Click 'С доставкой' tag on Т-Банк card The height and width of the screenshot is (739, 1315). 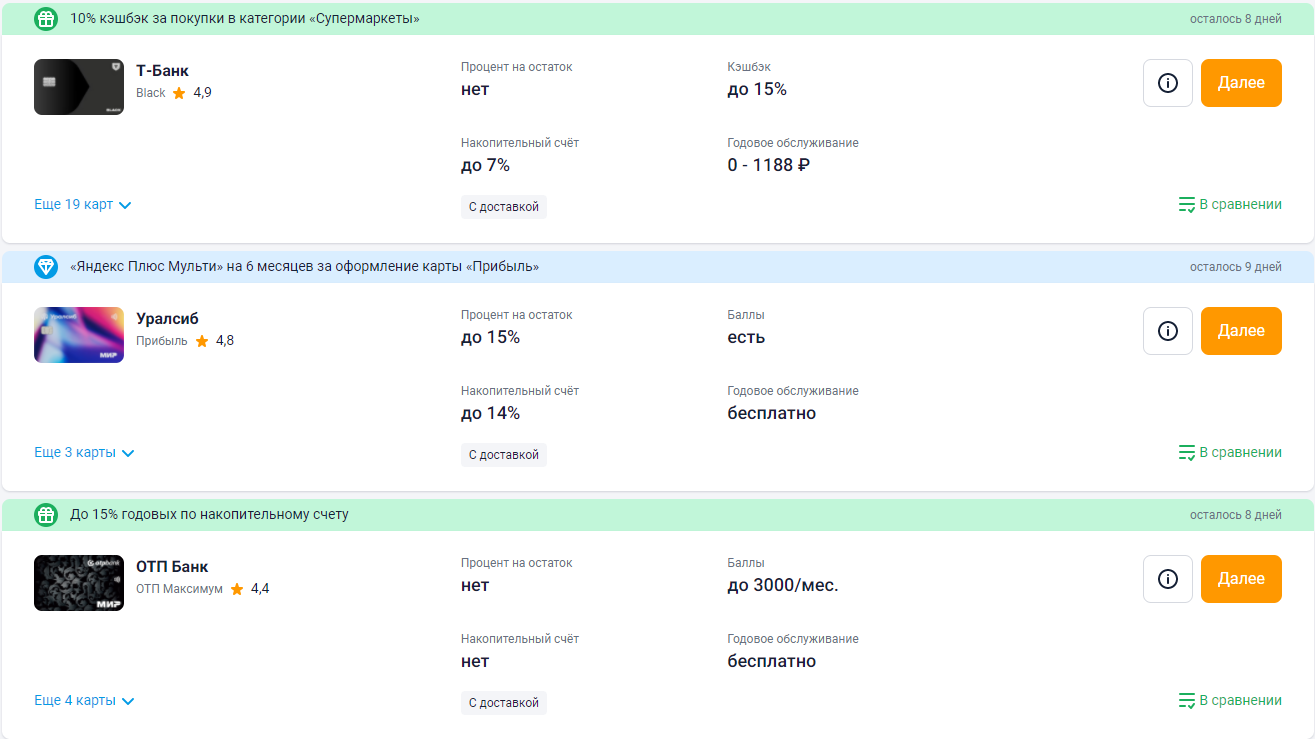[x=504, y=207]
